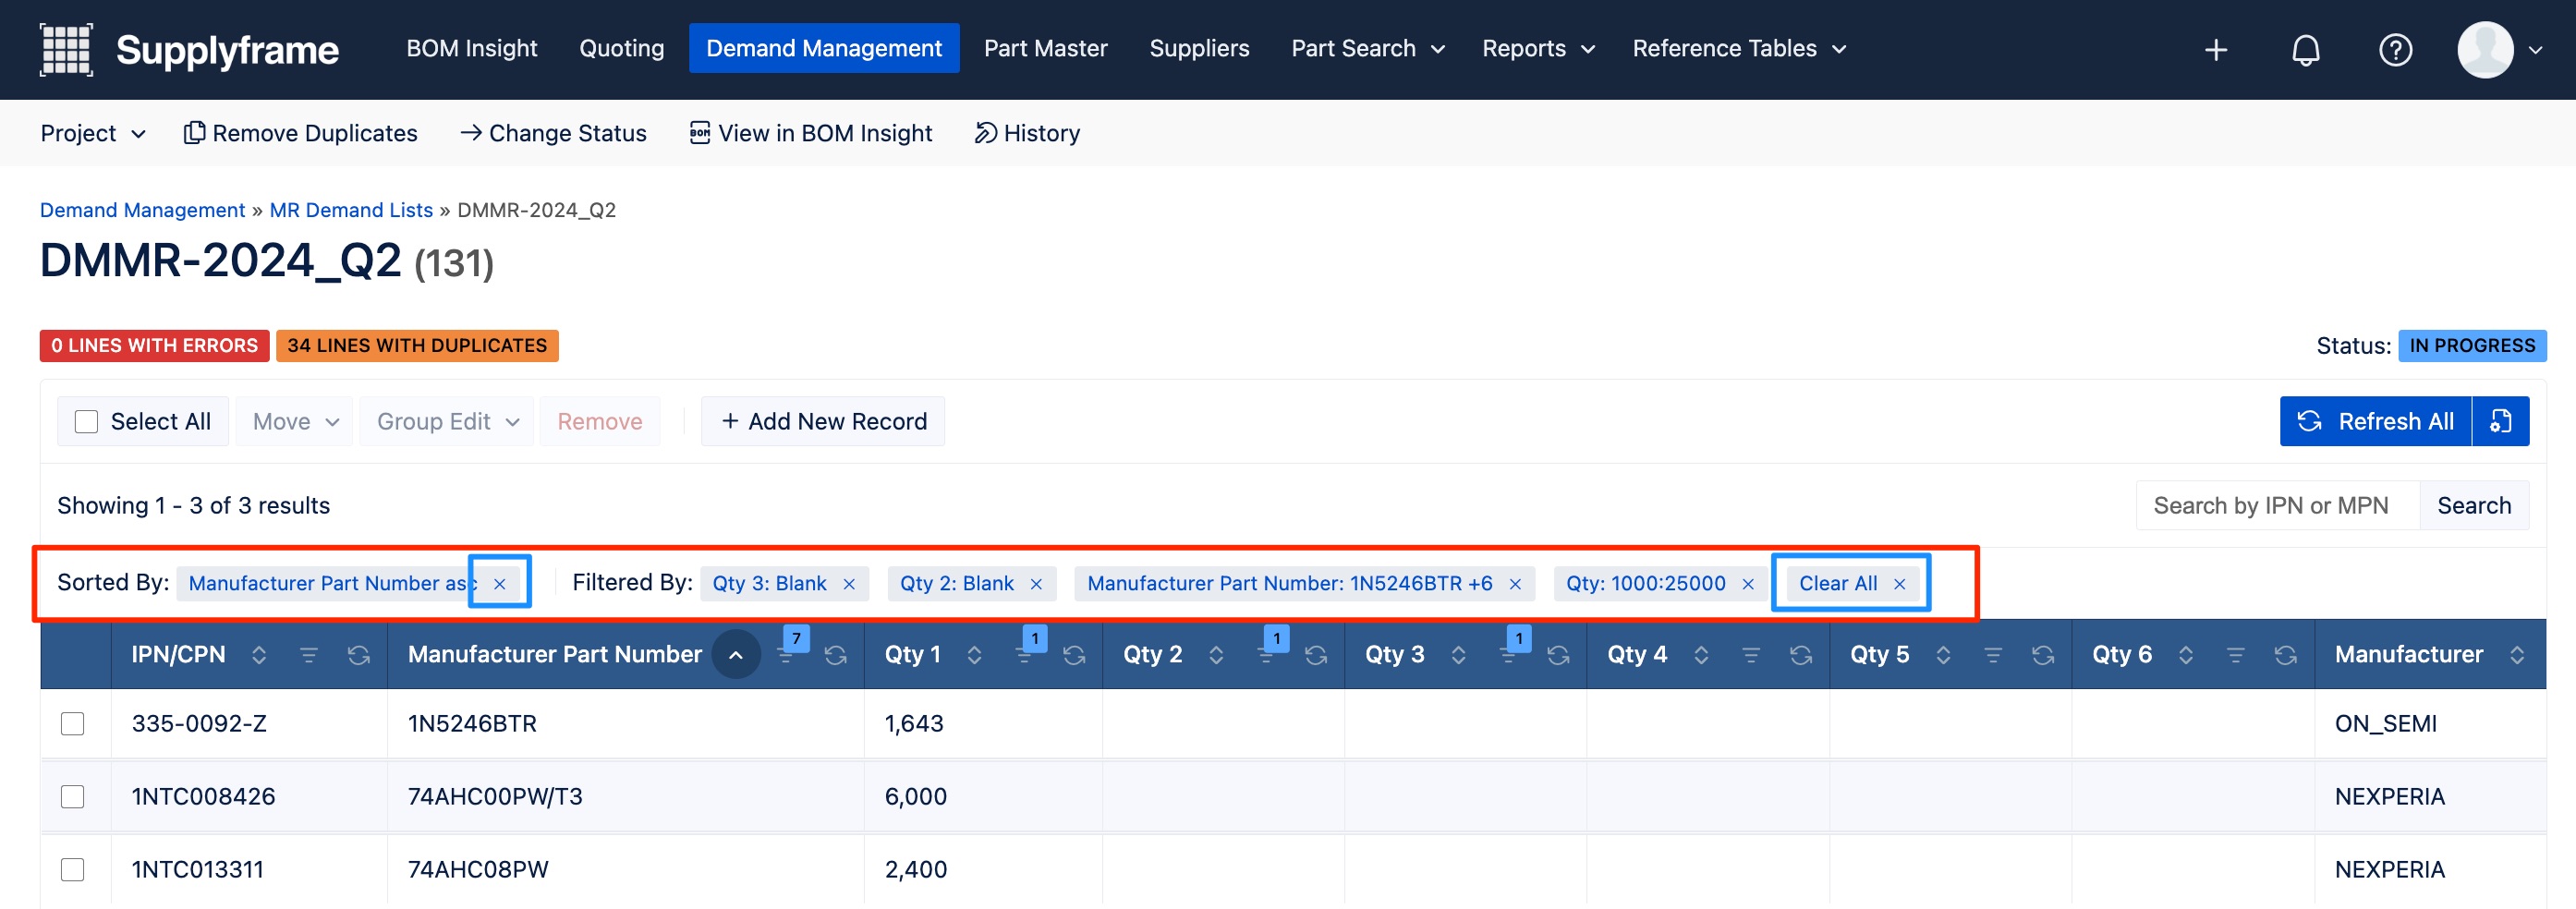Open the Group Edit dropdown

click(447, 422)
